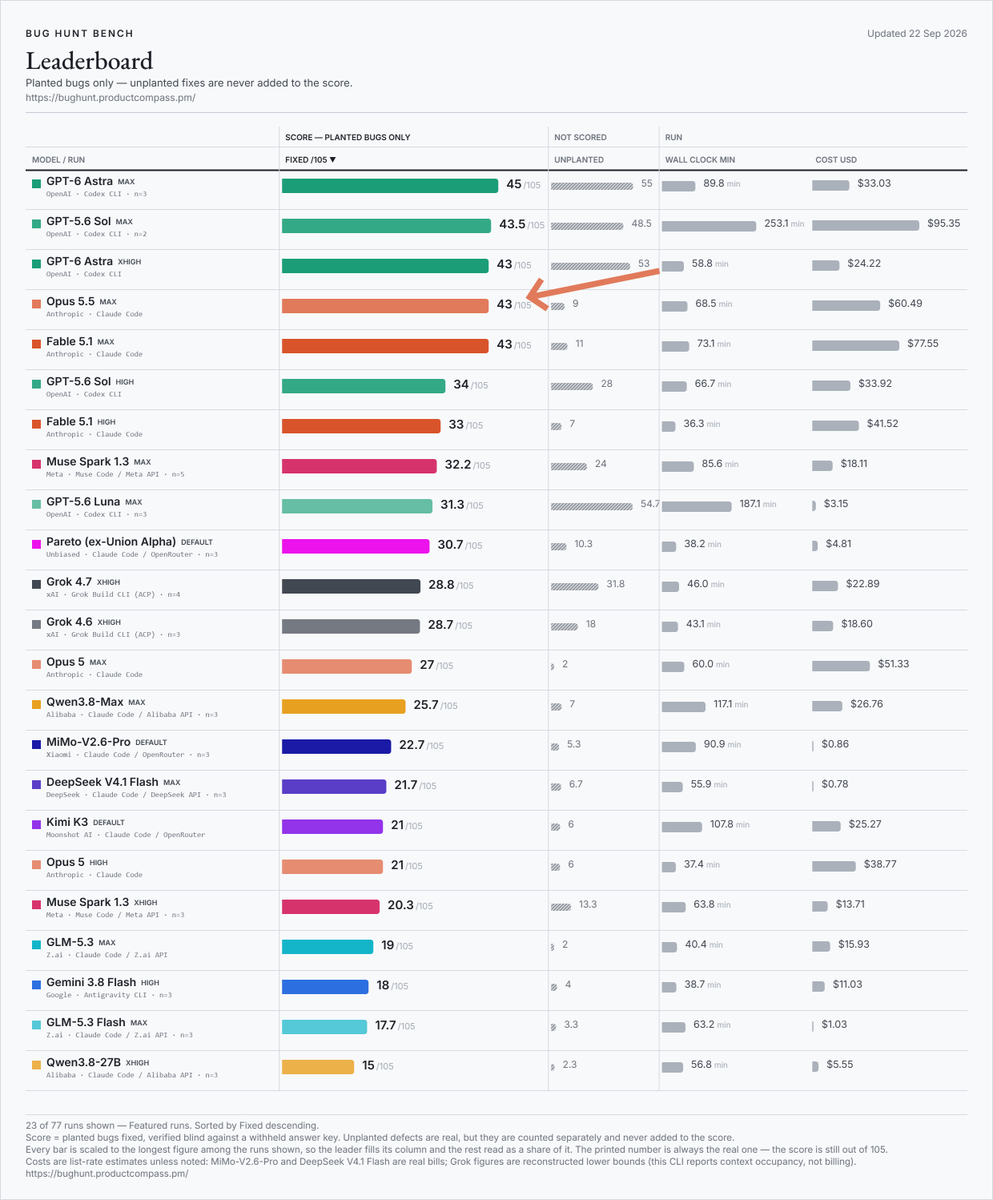This screenshot has height=1200, width=993.
Task: Select the 'Kimi K3' model name
Action: pos(67,821)
